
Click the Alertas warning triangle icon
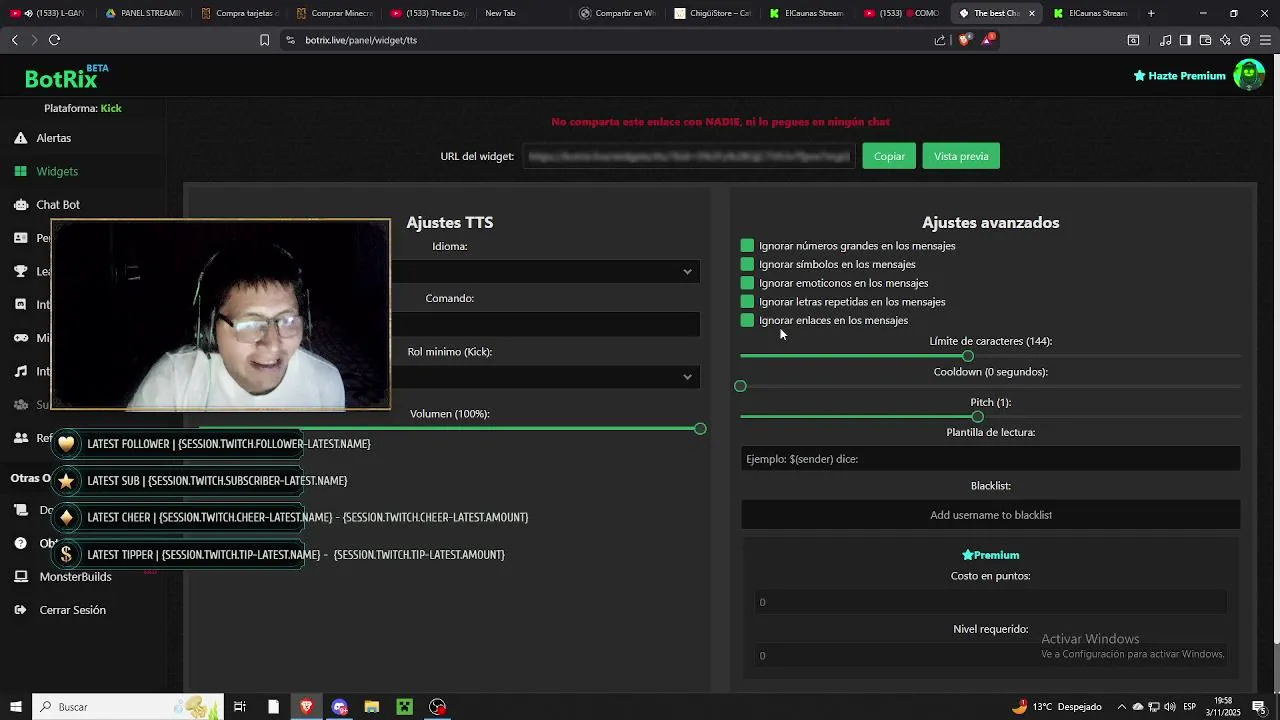(x=20, y=138)
